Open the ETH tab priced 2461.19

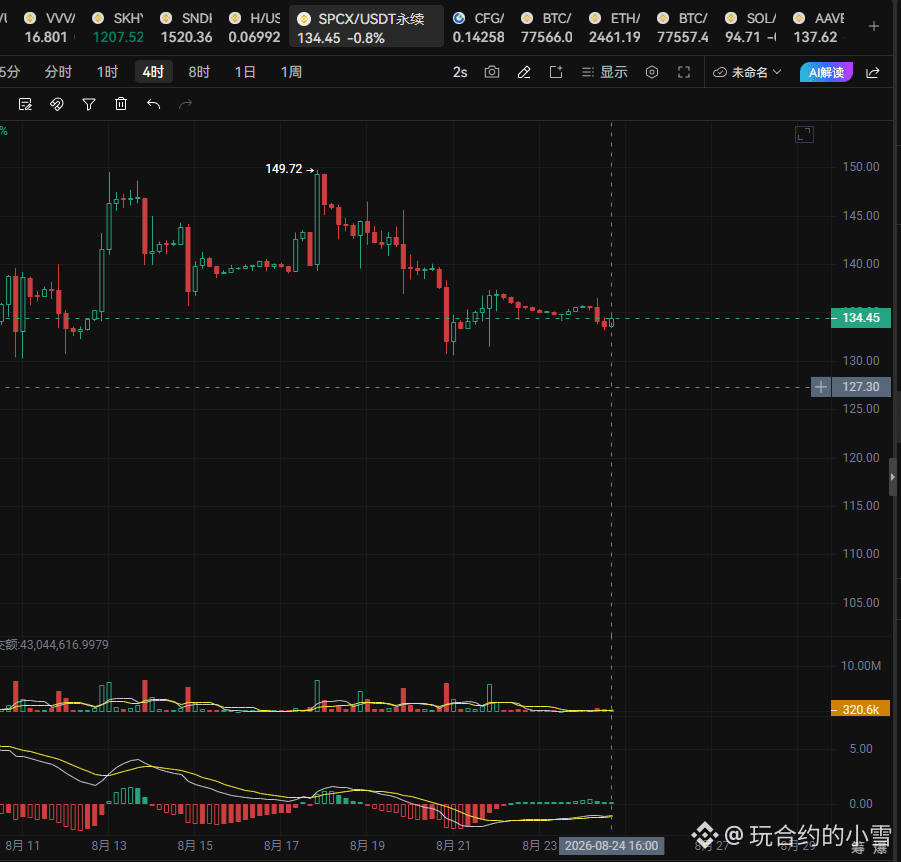(614, 27)
